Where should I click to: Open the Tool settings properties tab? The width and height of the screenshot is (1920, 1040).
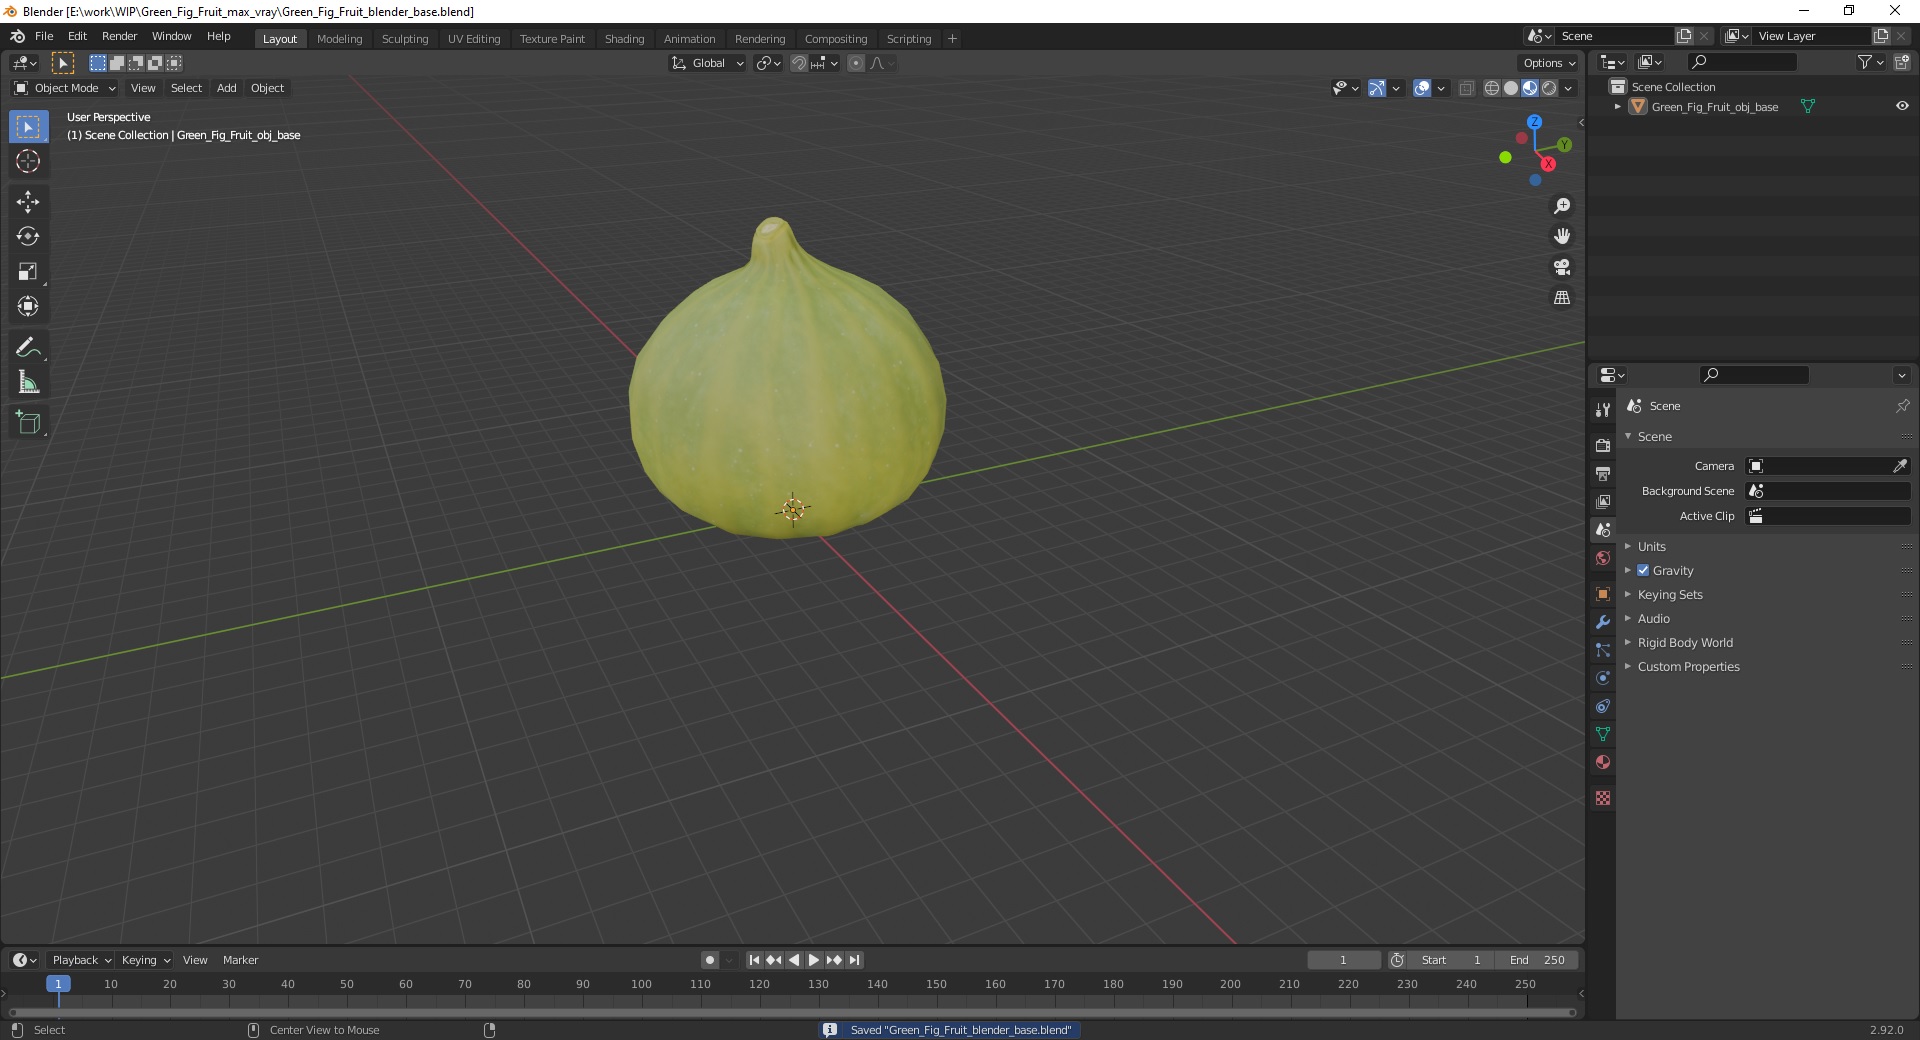(1603, 409)
